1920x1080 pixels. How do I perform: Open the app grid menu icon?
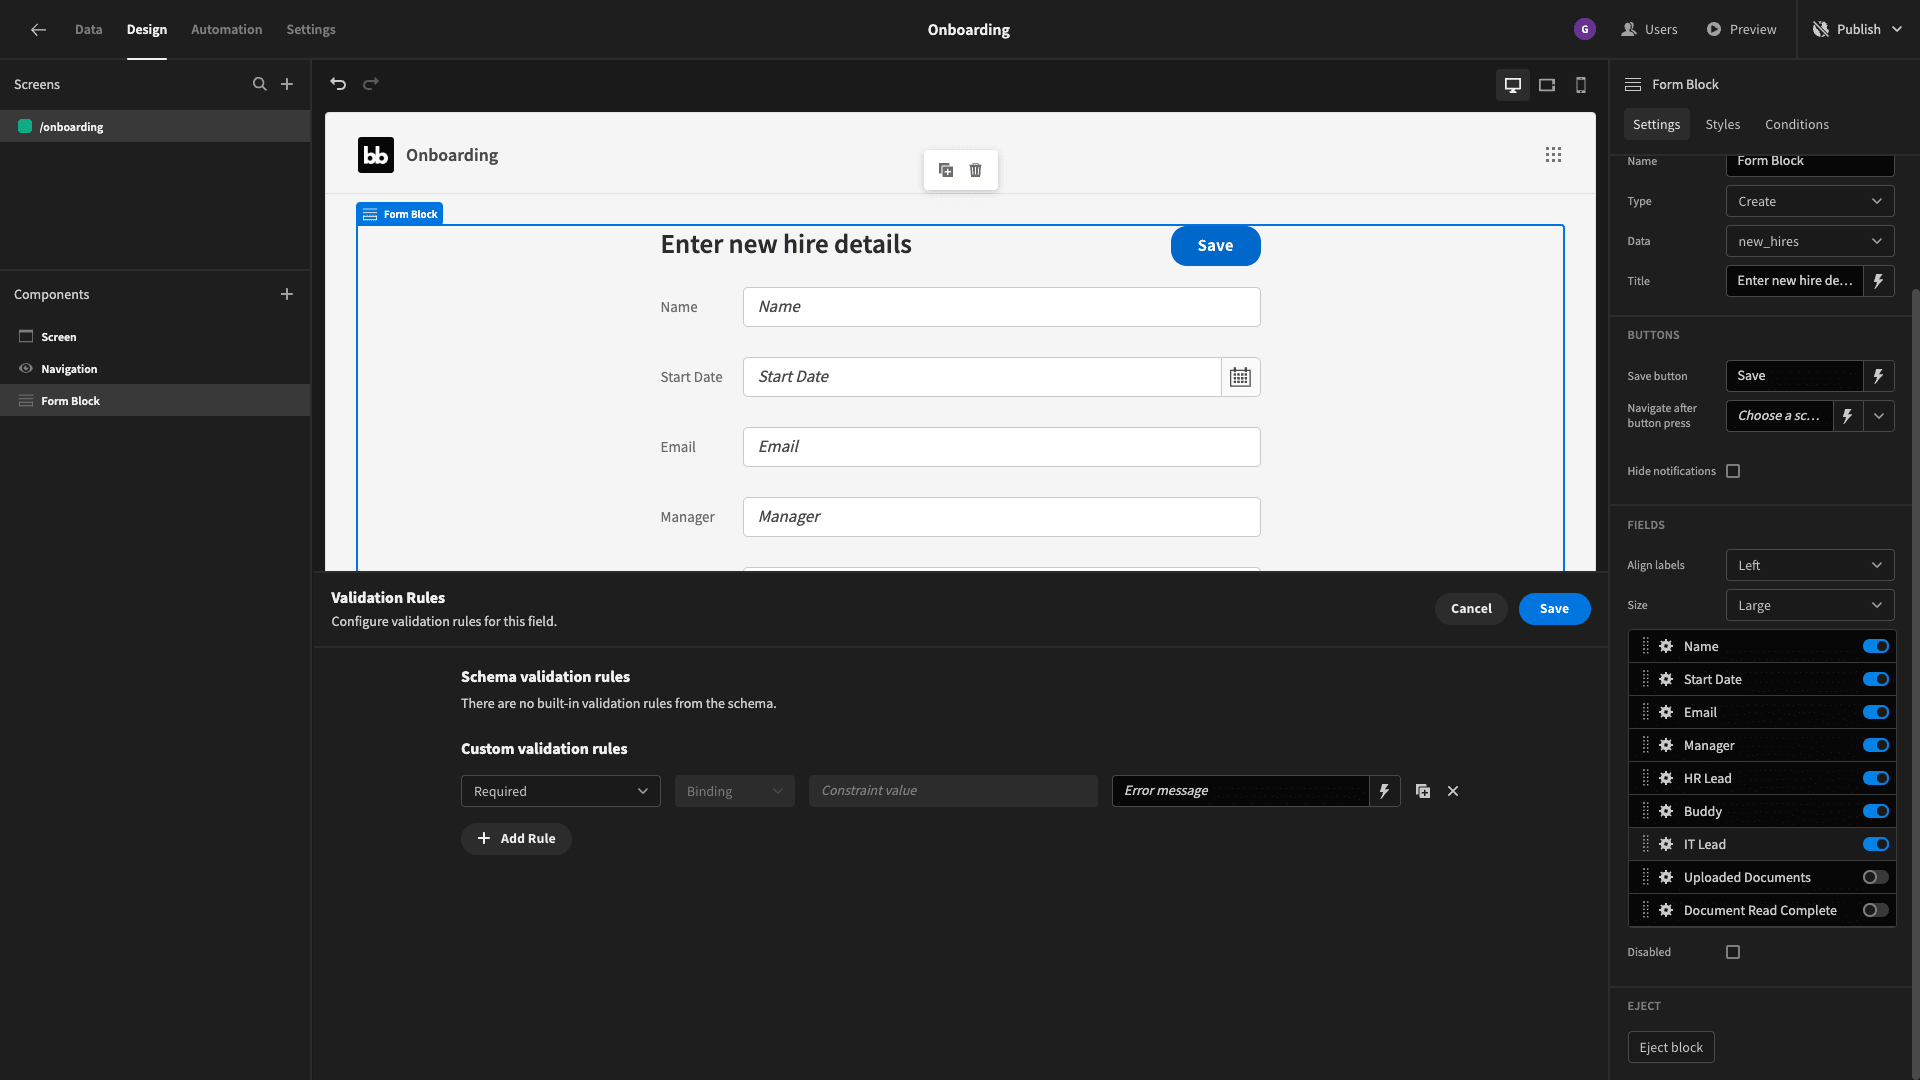[1553, 155]
